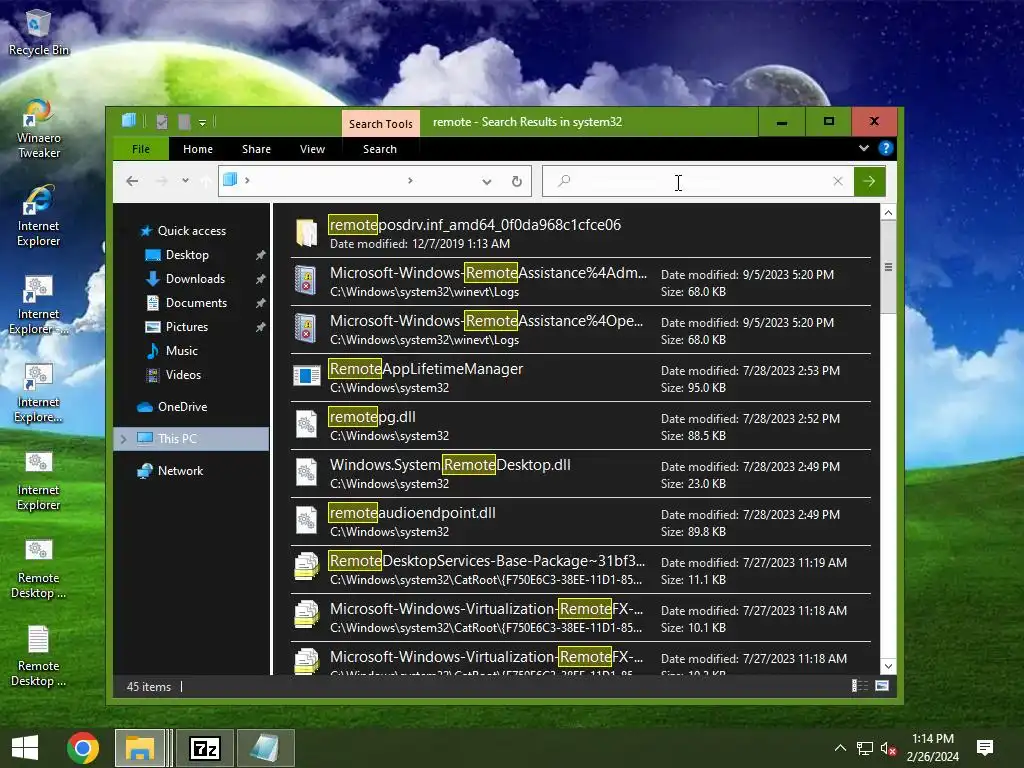Image resolution: width=1024 pixels, height=768 pixels.
Task: Expand the ribbon chevron
Action: click(x=863, y=148)
